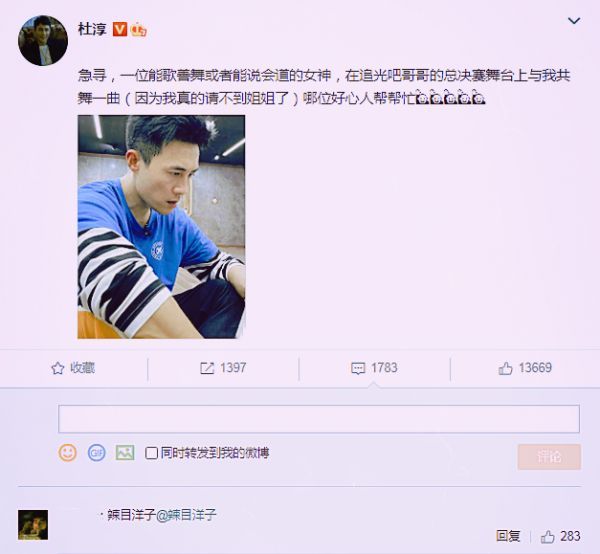This screenshot has width=600, height=554.
Task: Submit with the 评论 button
Action: [549, 456]
